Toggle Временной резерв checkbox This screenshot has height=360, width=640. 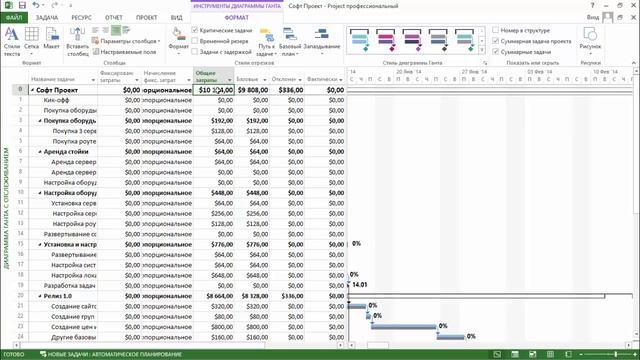coord(195,41)
